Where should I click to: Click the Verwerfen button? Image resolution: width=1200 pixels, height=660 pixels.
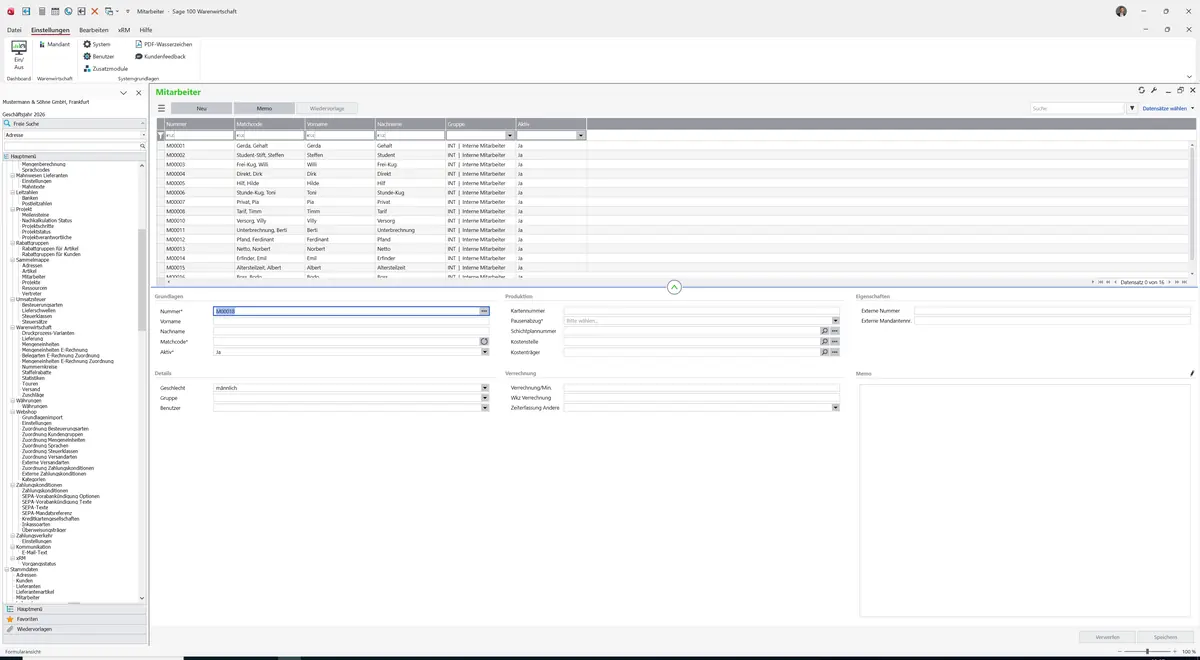[x=1107, y=637]
